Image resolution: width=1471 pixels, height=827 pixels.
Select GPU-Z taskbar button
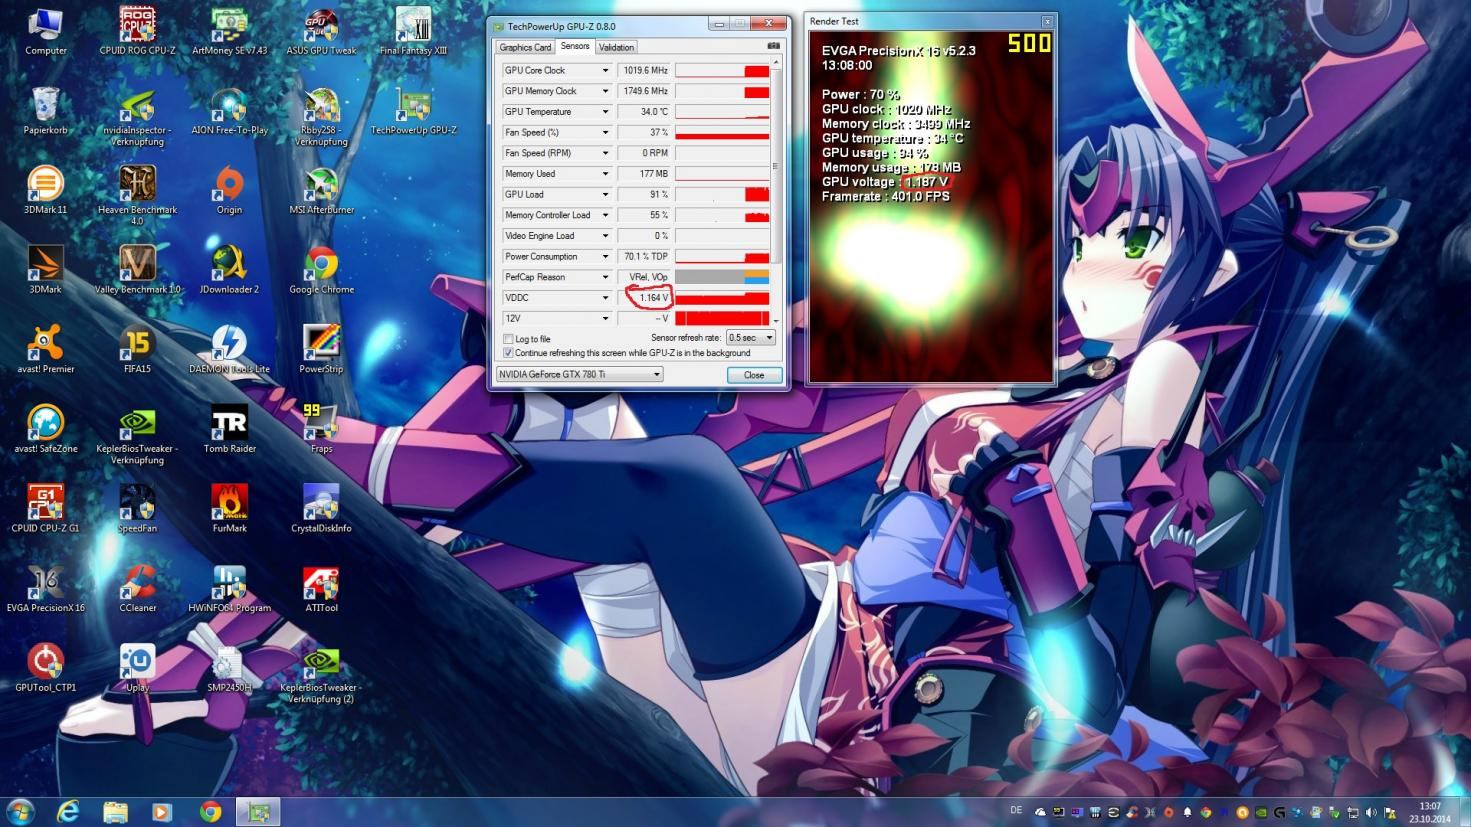click(x=258, y=812)
